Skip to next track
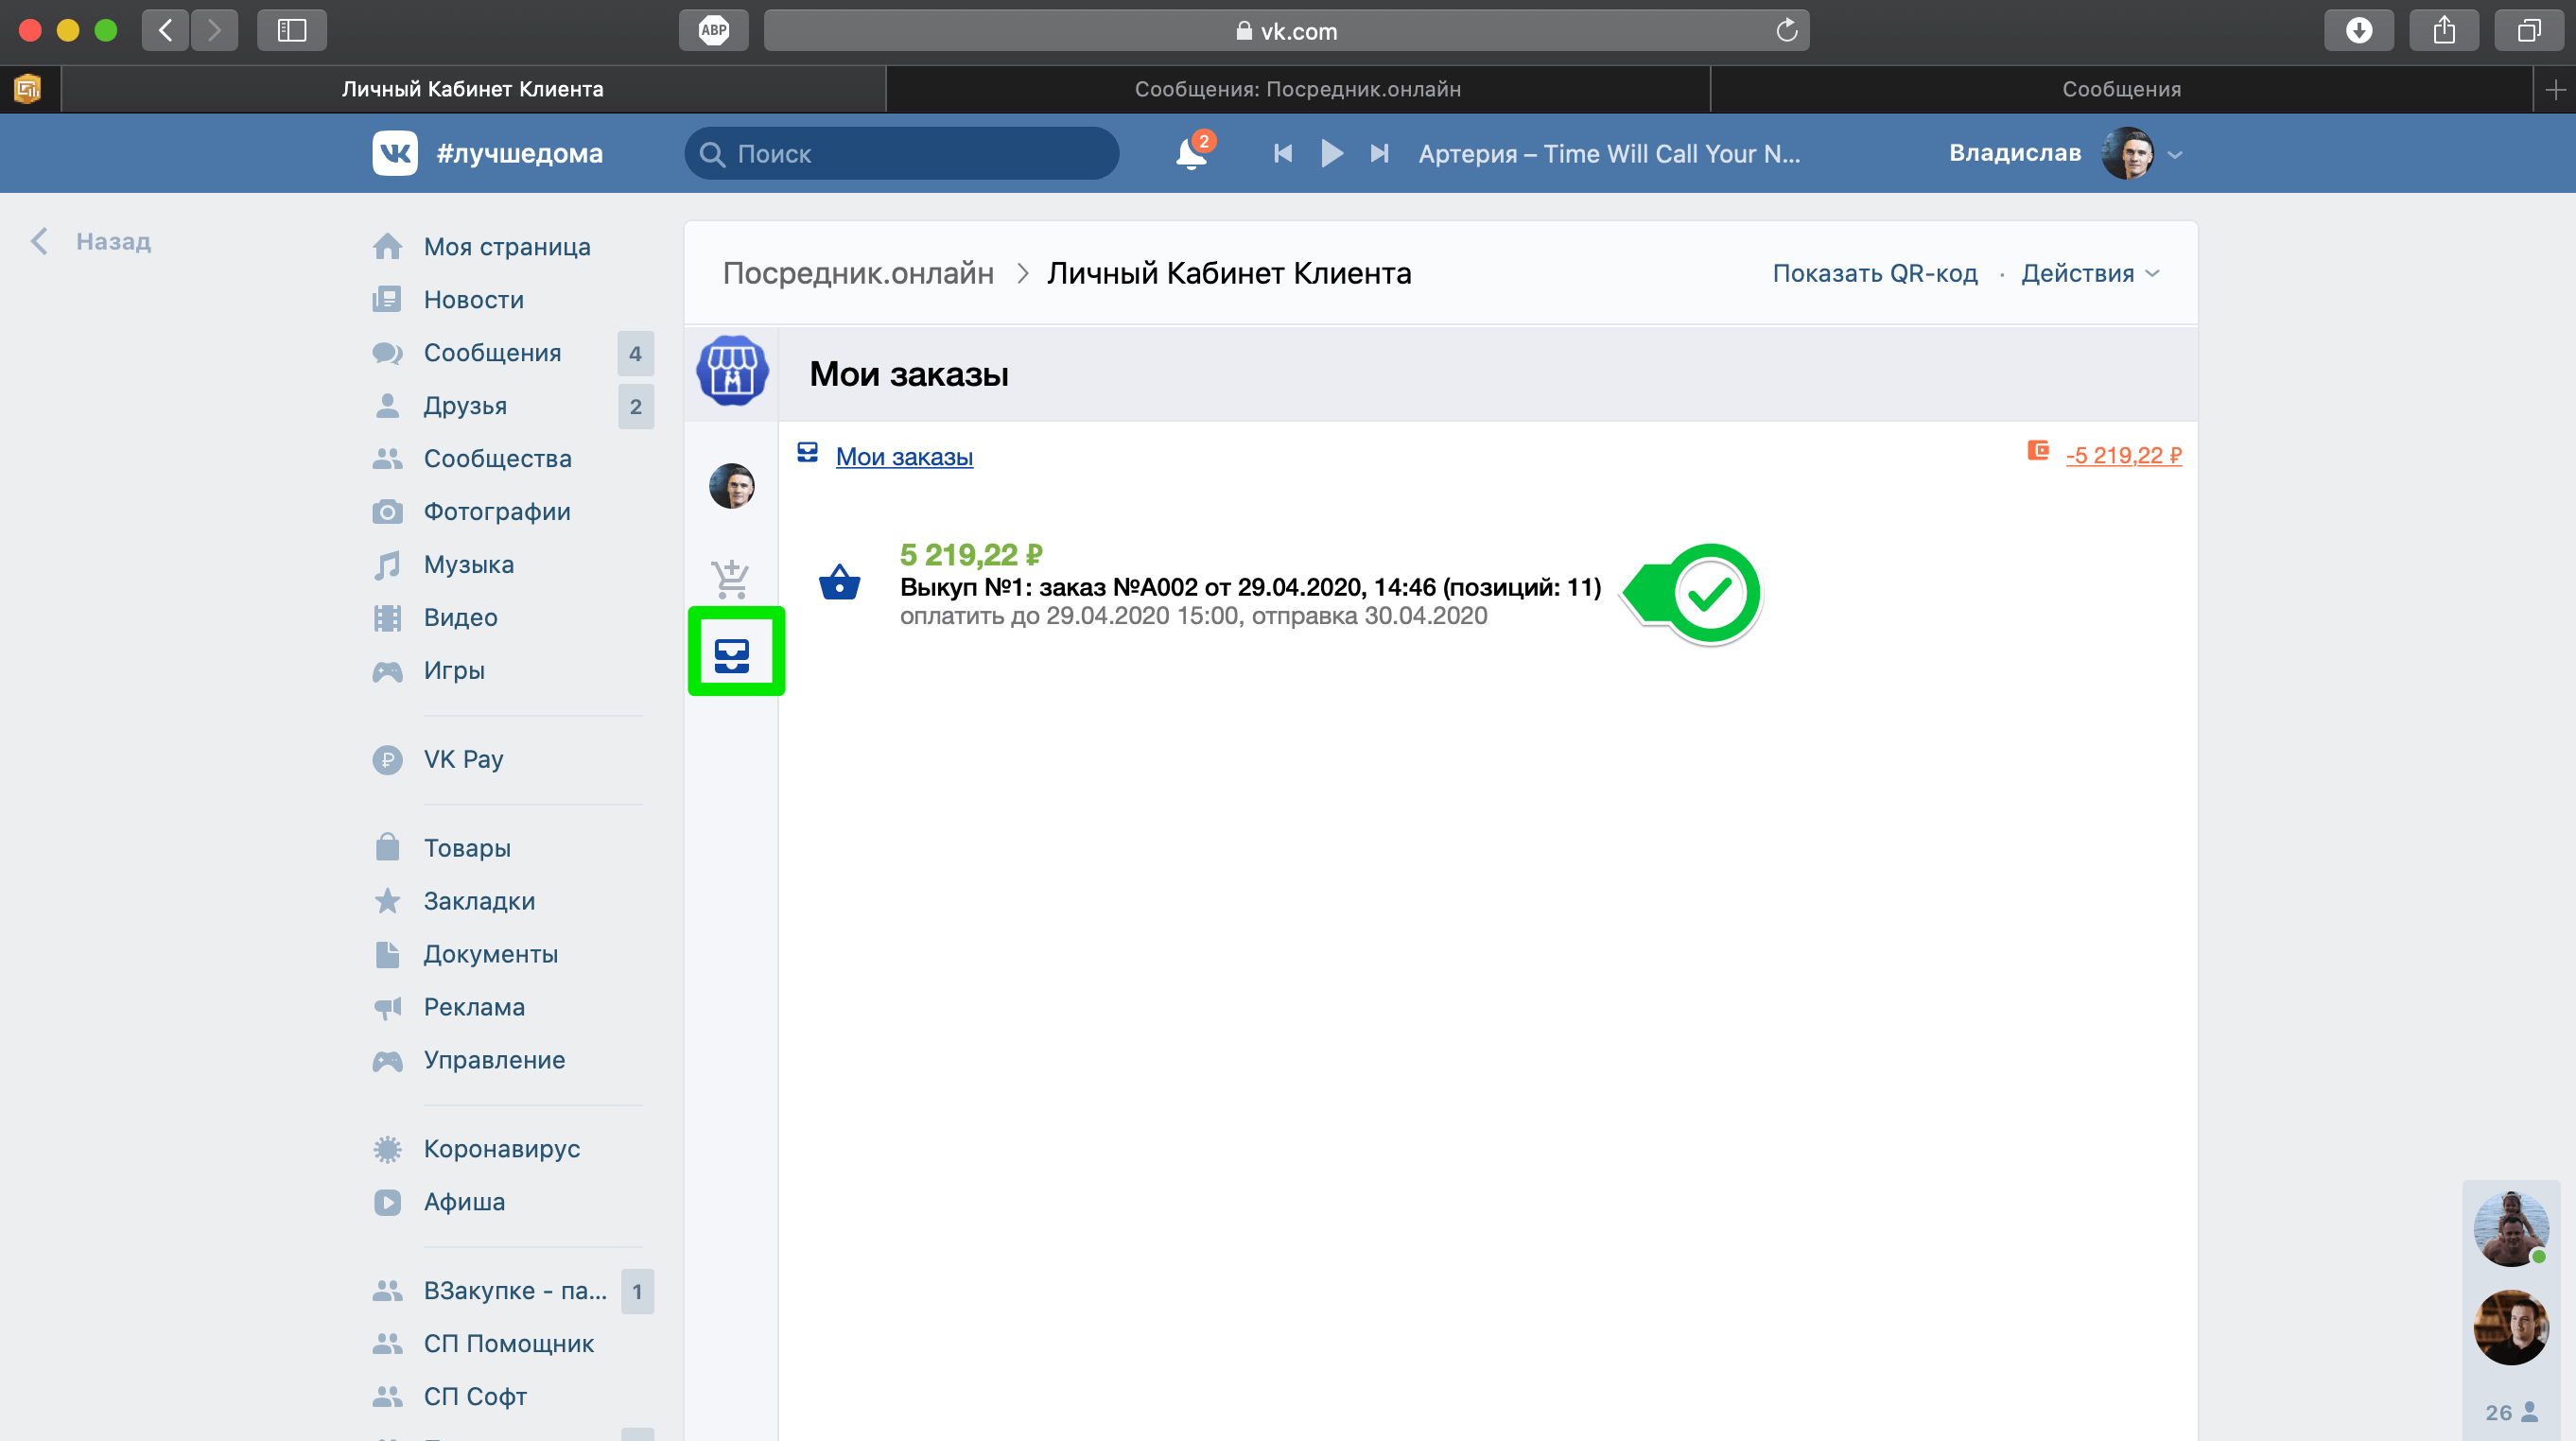Image resolution: width=2576 pixels, height=1441 pixels. pyautogui.click(x=1379, y=154)
